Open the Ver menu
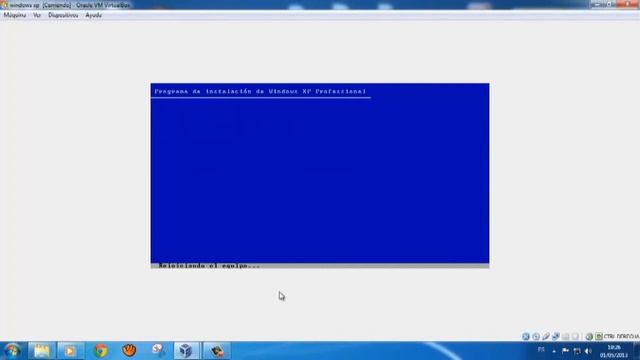This screenshot has width=640, height=360. coord(37,15)
